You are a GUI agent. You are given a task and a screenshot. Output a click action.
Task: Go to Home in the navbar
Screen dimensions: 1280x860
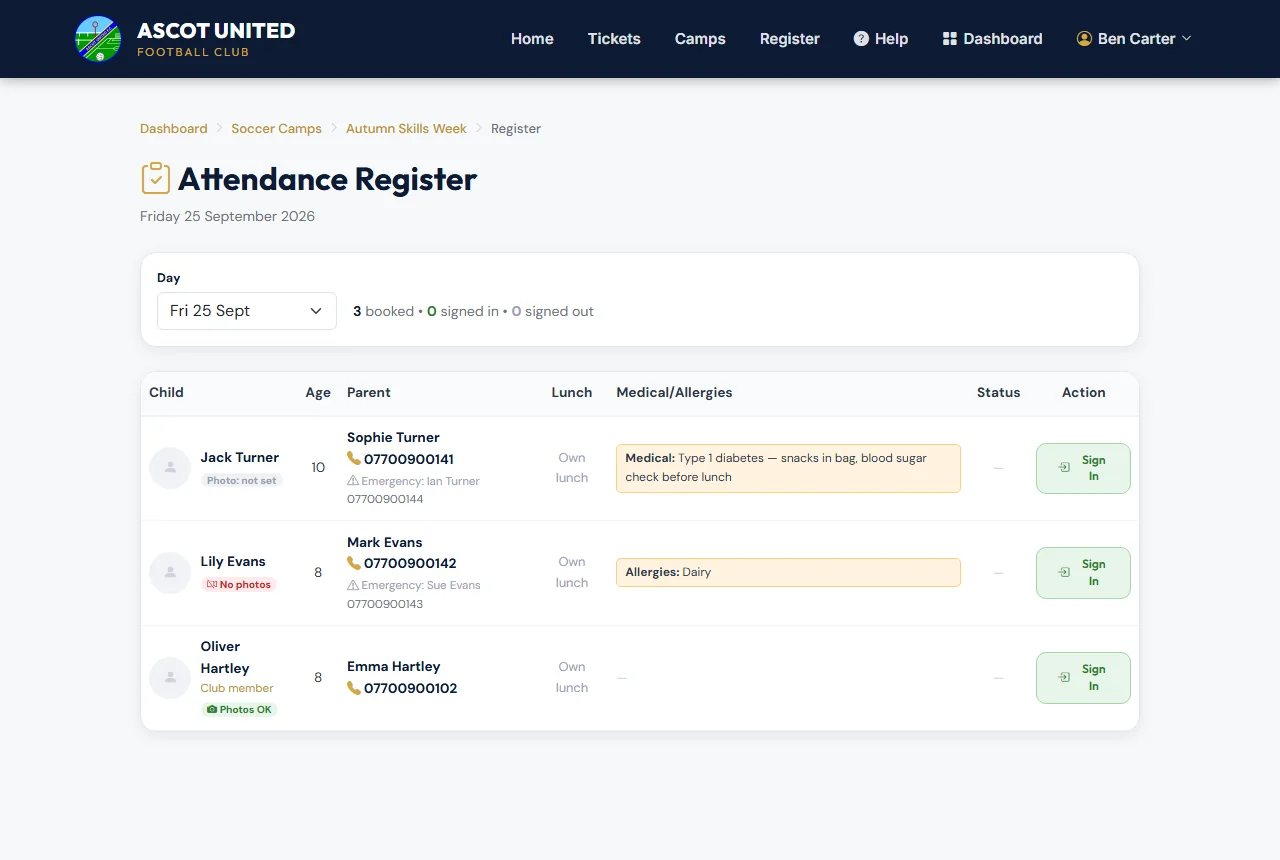[x=532, y=39]
